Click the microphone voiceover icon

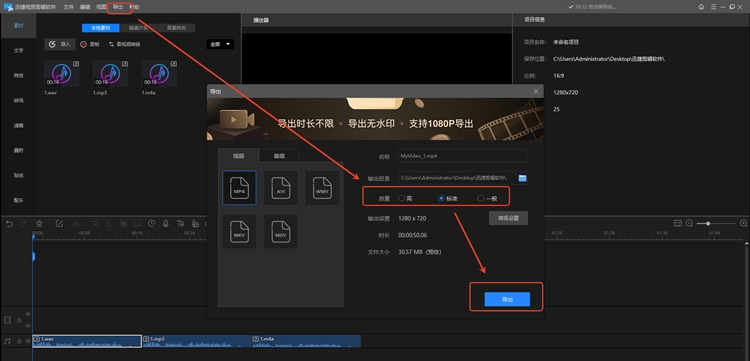click(x=165, y=223)
